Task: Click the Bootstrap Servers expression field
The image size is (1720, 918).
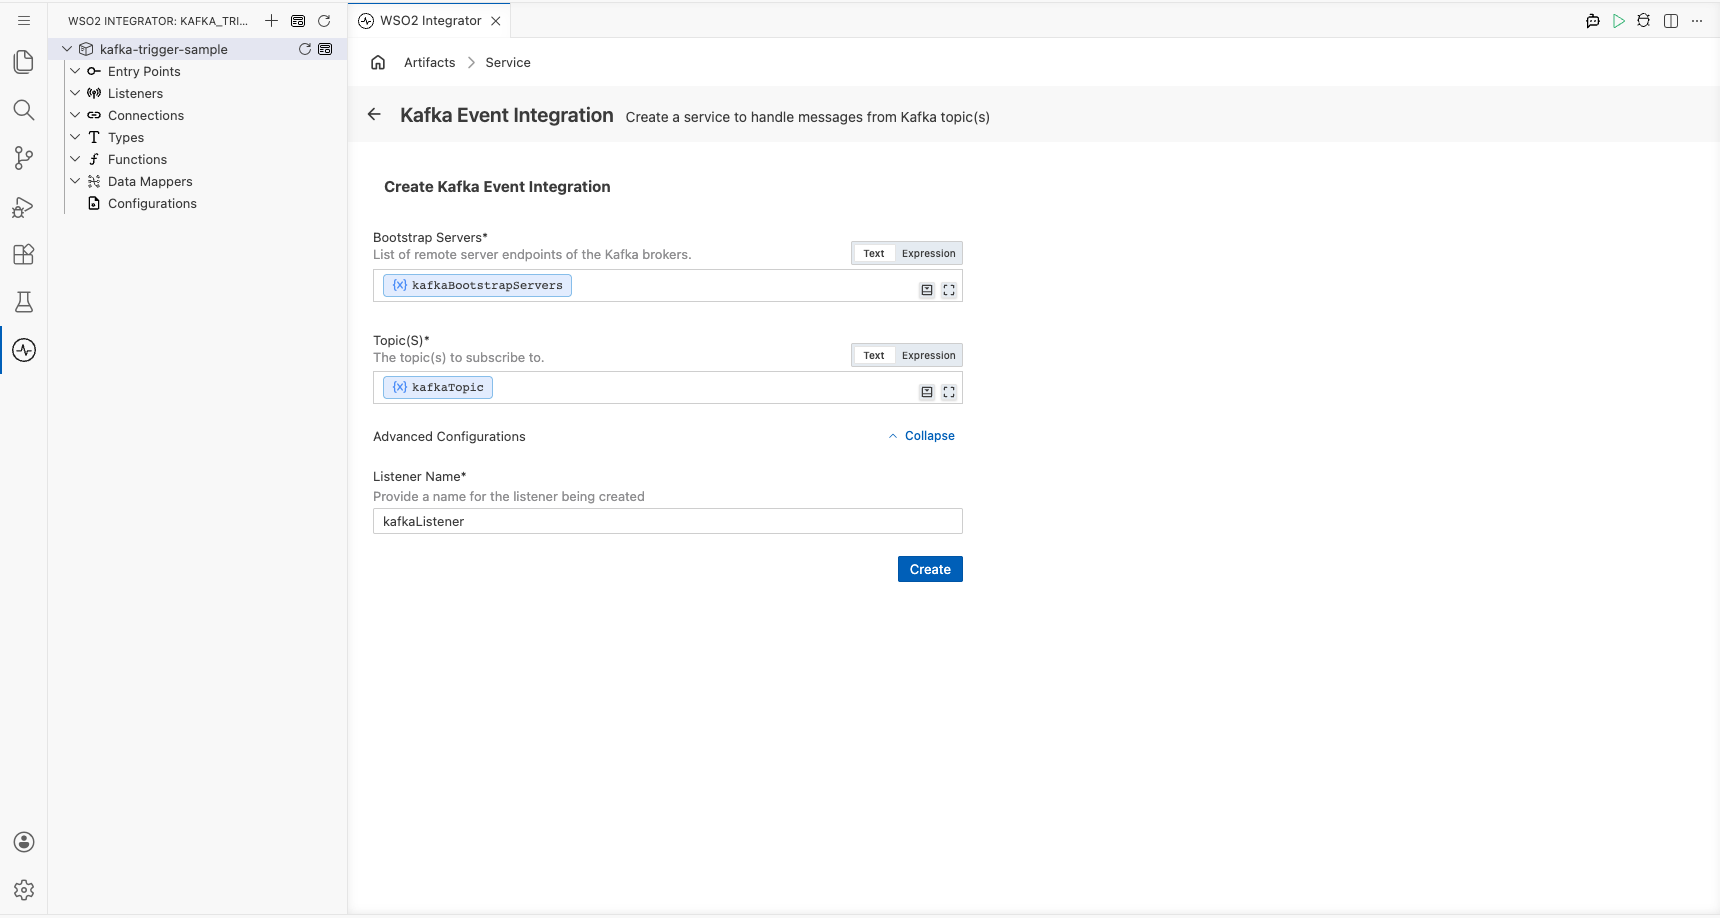Action: pyautogui.click(x=668, y=286)
